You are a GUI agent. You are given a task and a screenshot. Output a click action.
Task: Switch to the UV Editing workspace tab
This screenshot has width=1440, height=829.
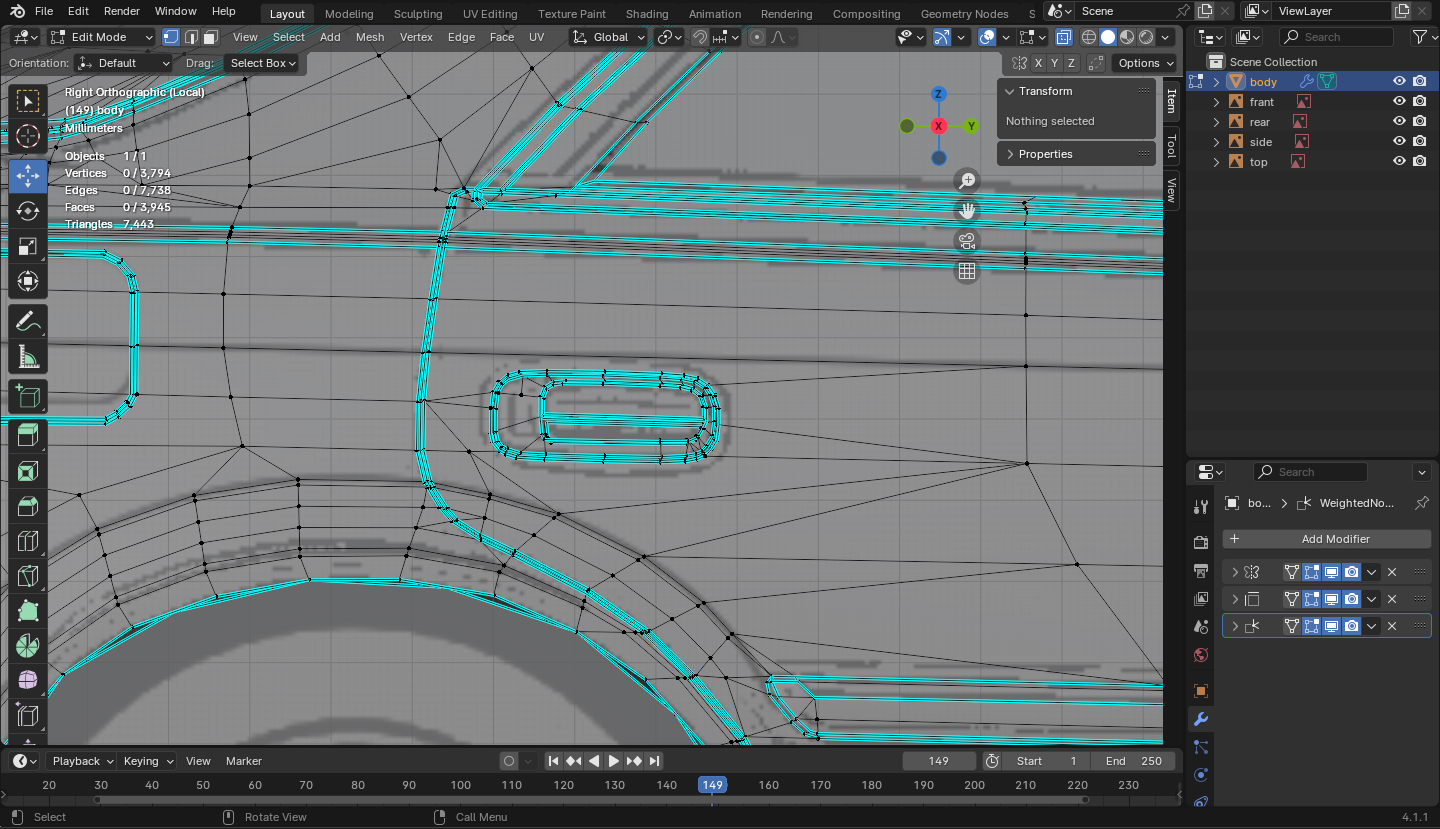(490, 14)
